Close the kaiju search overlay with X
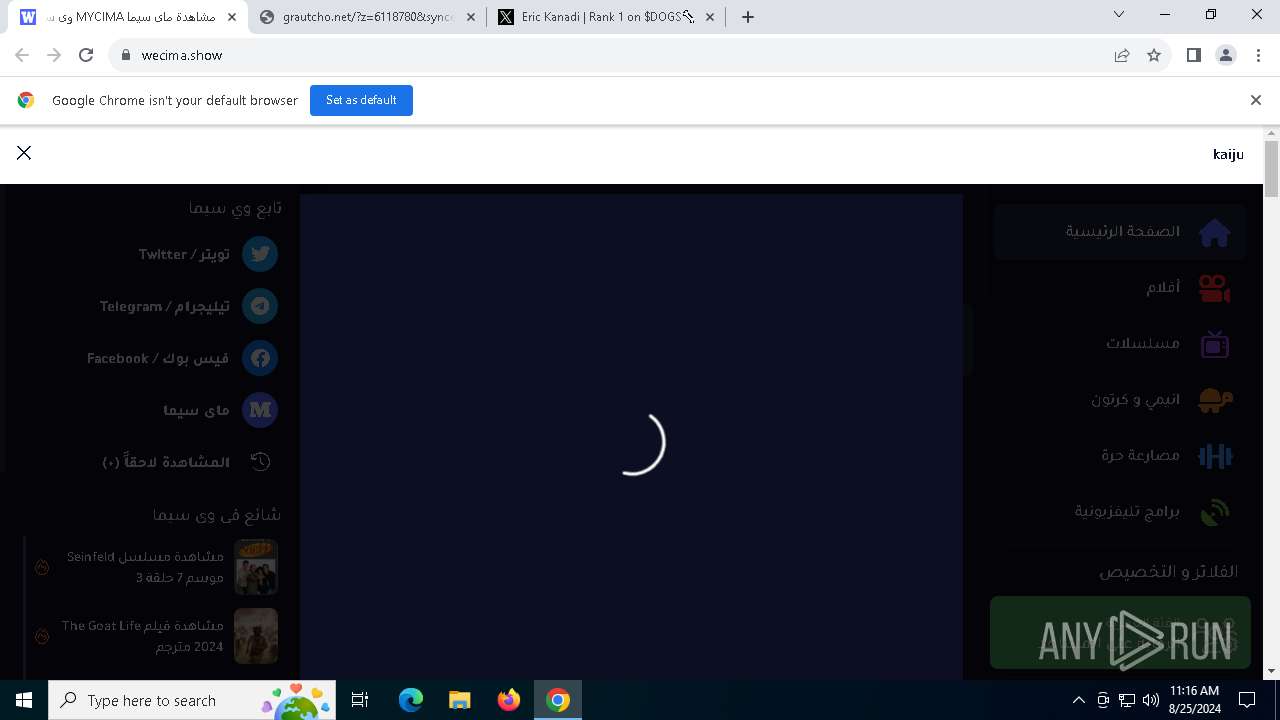1280x720 pixels. pos(24,153)
